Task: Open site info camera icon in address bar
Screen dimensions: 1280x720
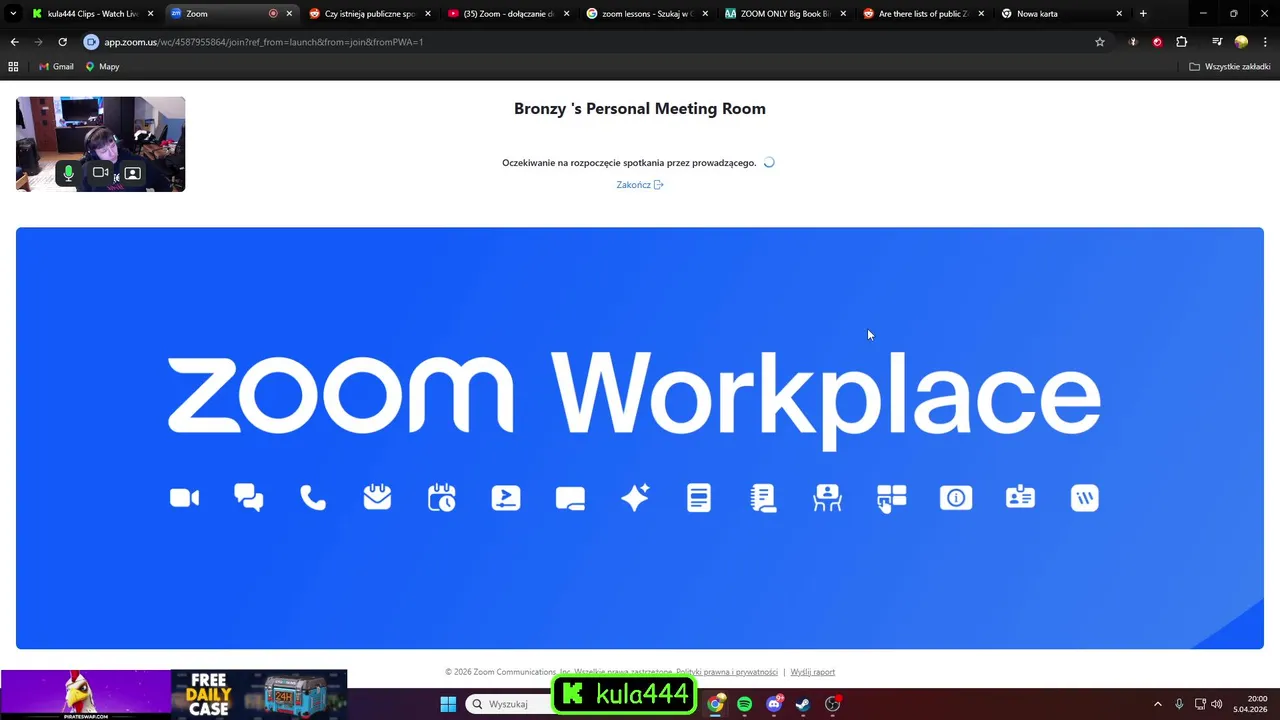Action: [91, 42]
